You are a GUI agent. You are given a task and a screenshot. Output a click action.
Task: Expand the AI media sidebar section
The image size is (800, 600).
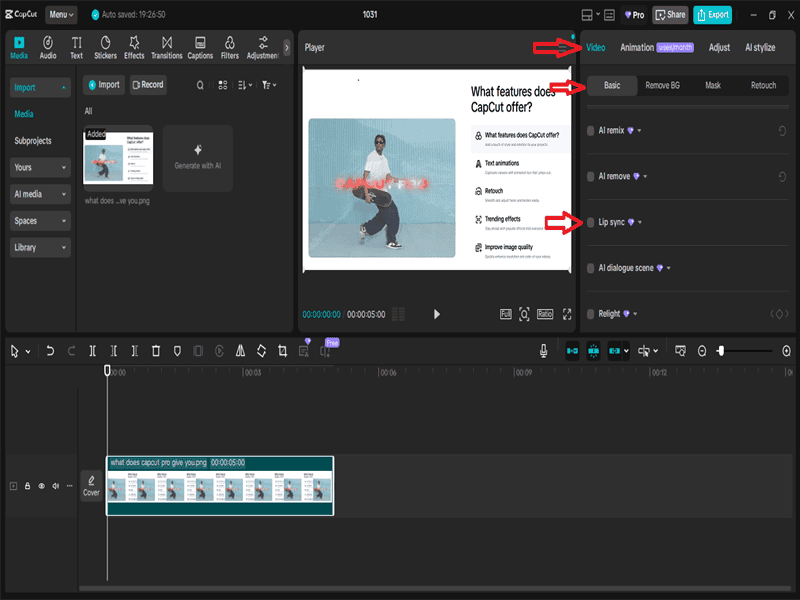(x=41, y=194)
